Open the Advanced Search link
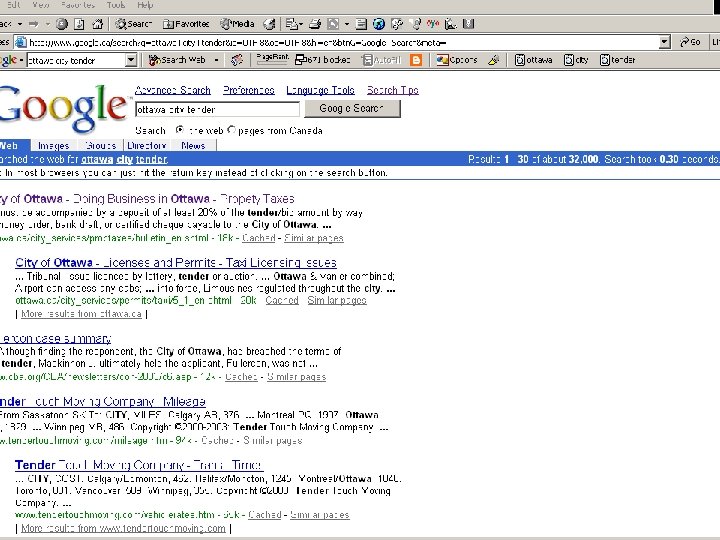Viewport: 720px width, 540px height. [173, 90]
